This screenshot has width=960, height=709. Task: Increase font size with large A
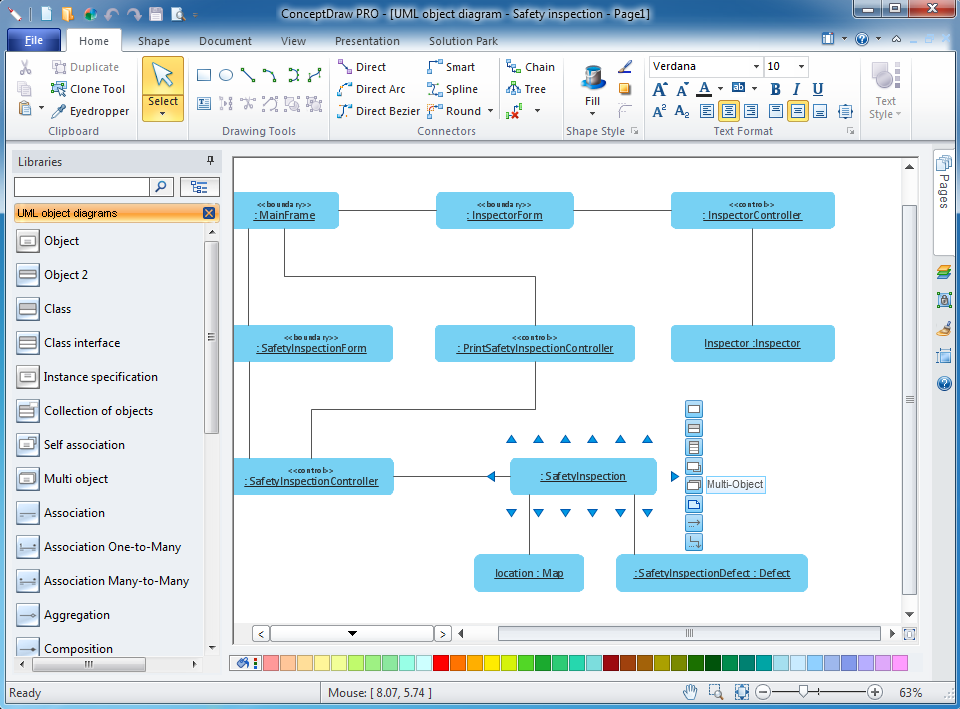(x=660, y=89)
